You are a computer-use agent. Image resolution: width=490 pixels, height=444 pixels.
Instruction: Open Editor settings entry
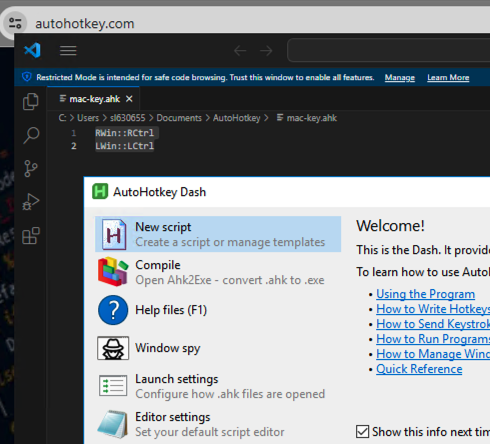coord(218,424)
